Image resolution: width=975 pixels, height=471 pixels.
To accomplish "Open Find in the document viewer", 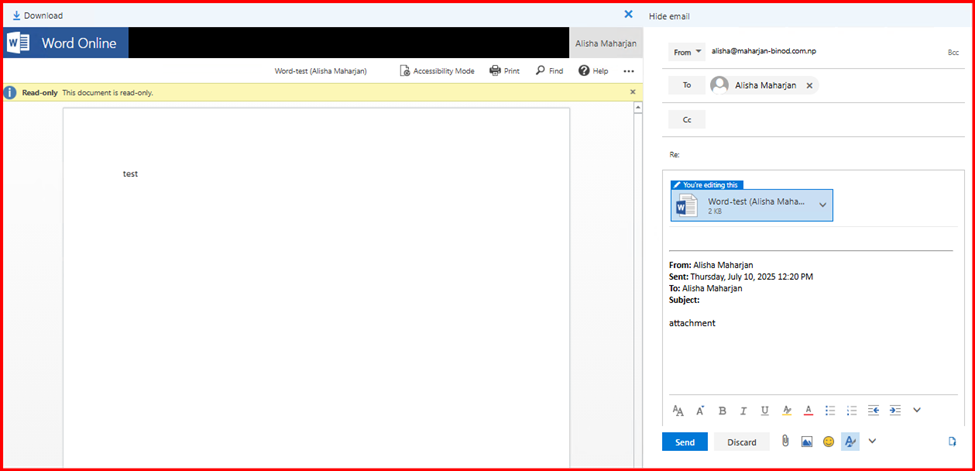I will point(549,71).
